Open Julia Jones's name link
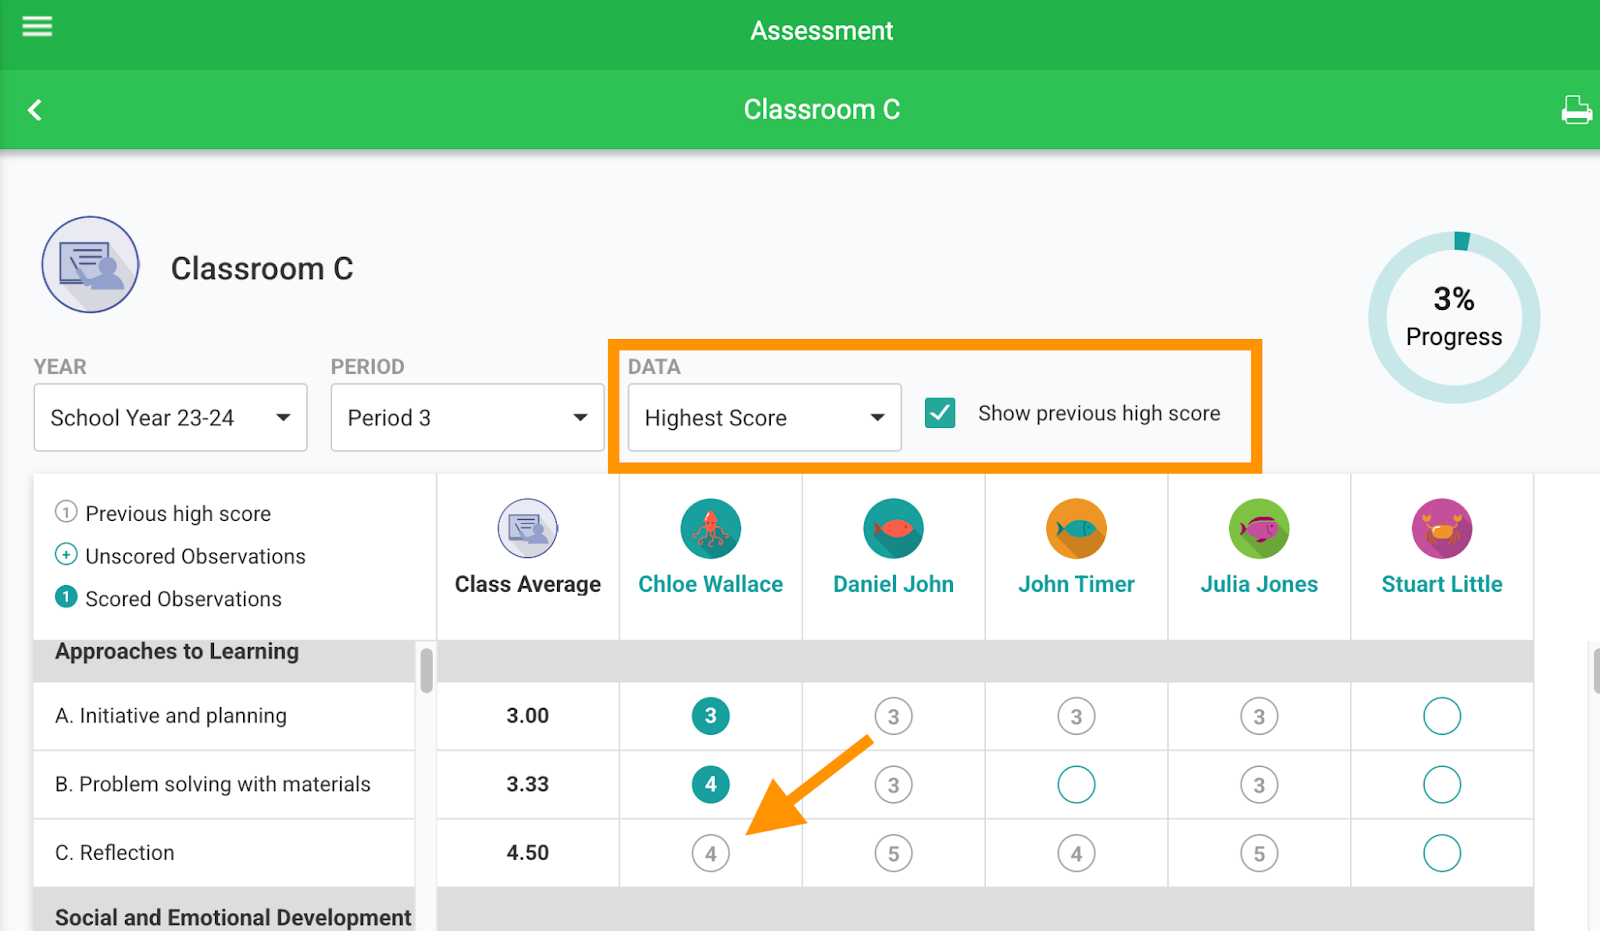The height and width of the screenshot is (931, 1600). pos(1259,585)
